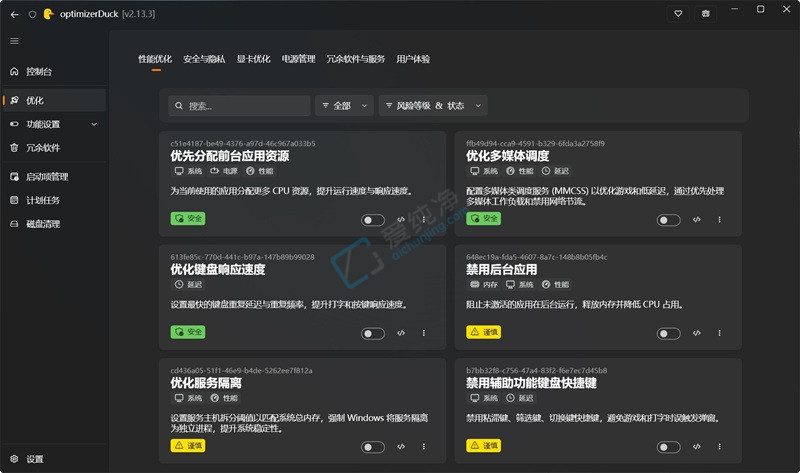Image resolution: width=800 pixels, height=473 pixels.
Task: Click 系统 tag on 禁用辅助功能键盘快捷键
Action: point(484,398)
